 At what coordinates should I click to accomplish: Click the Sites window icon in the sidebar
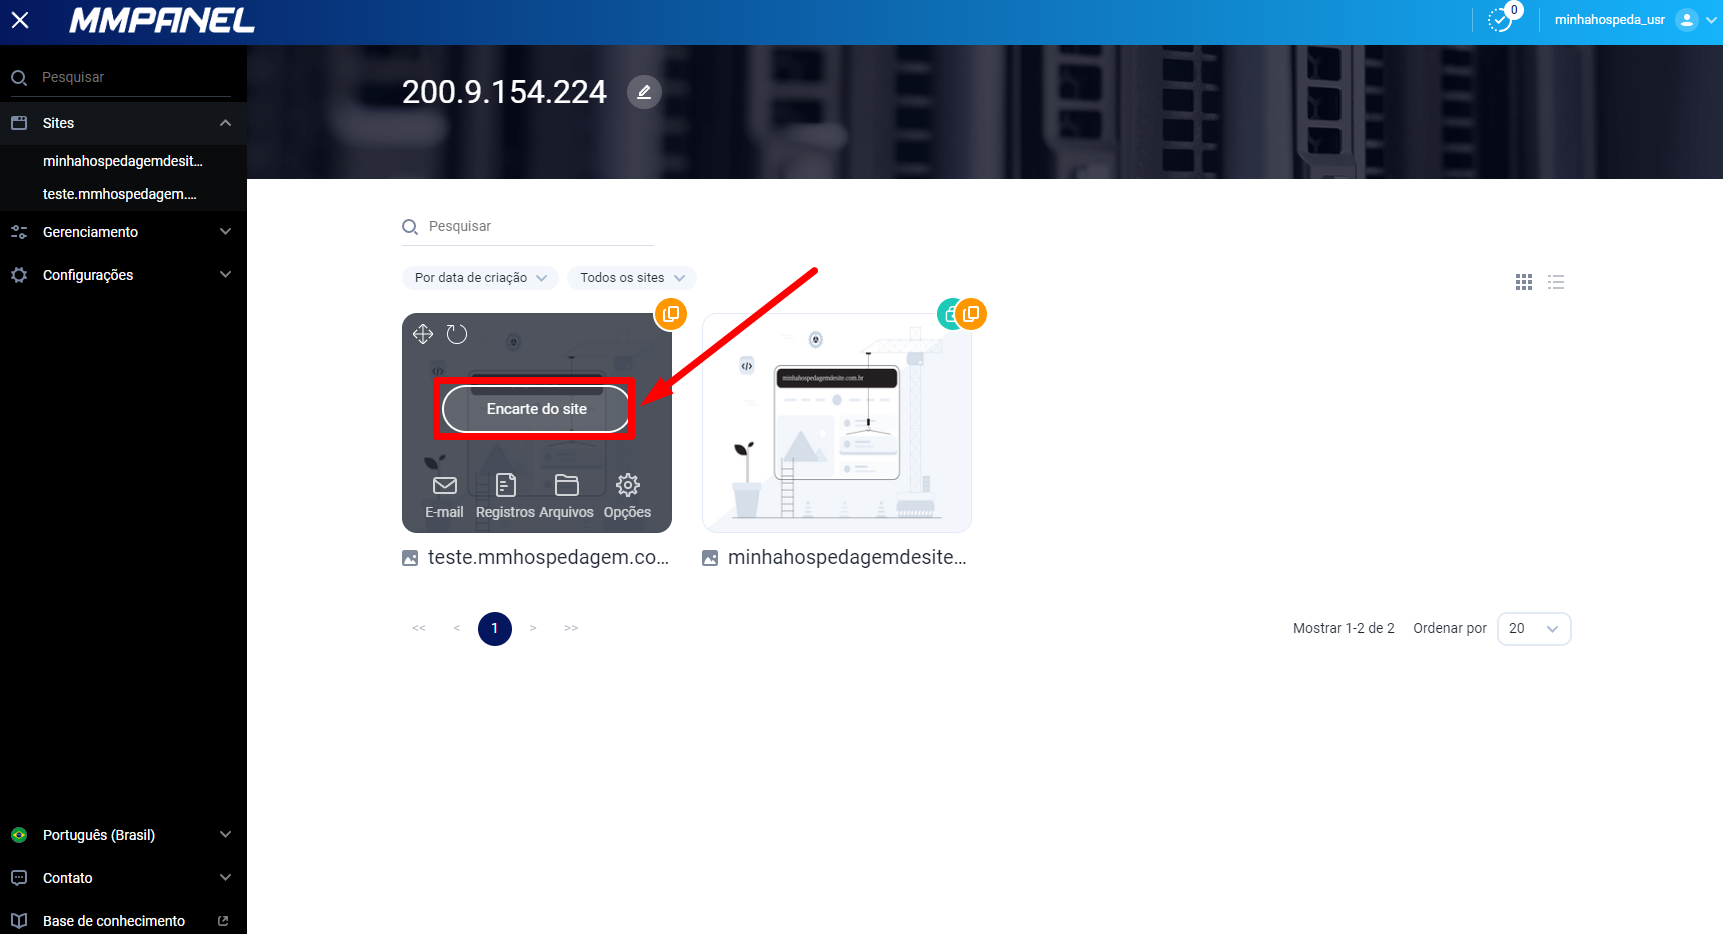pos(19,123)
